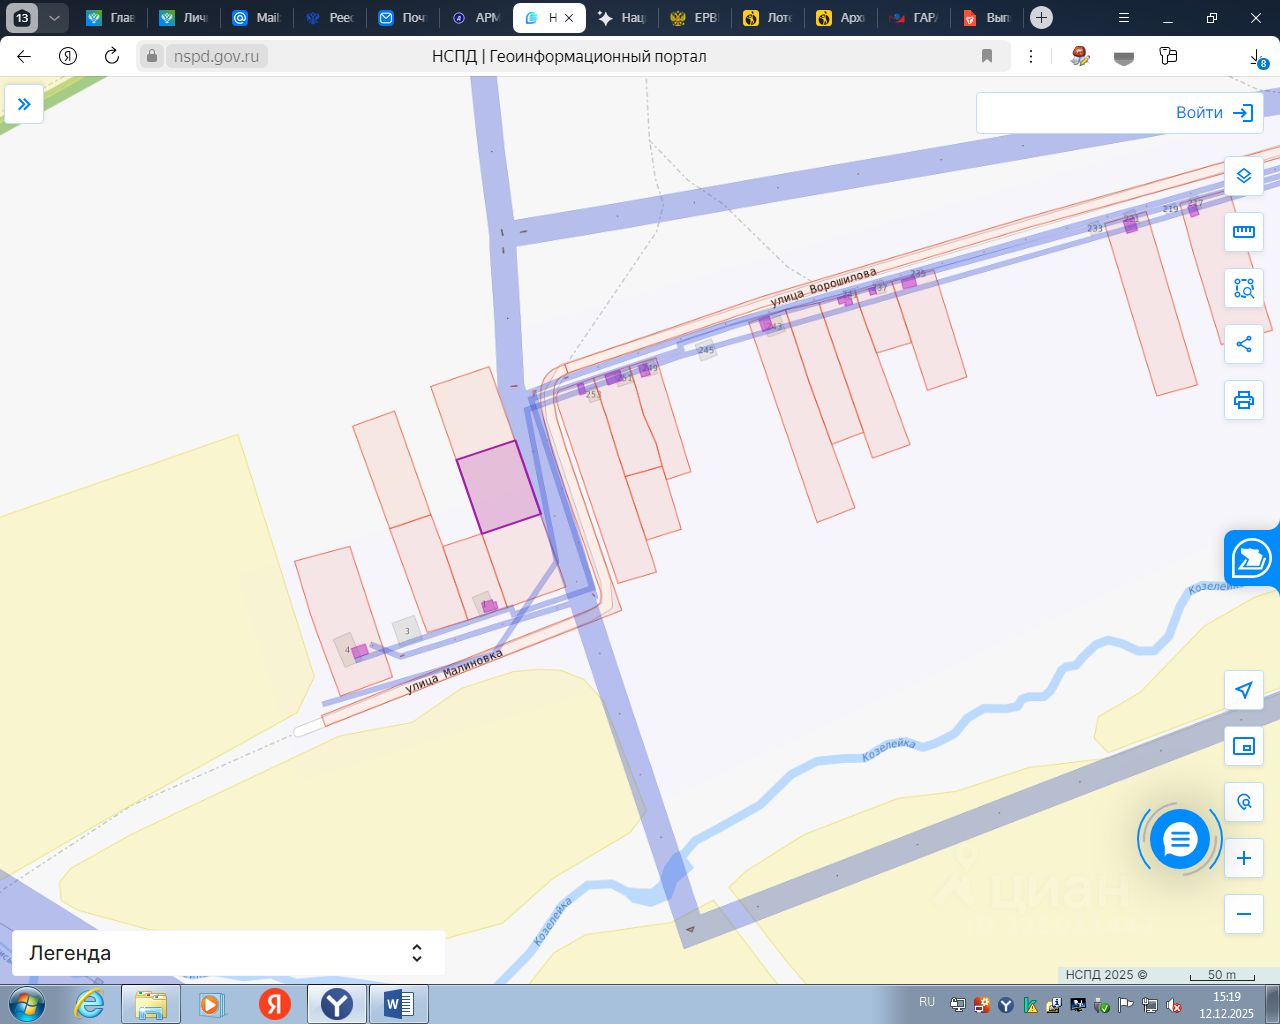The width and height of the screenshot is (1280, 1024).
Task: Open the tab group counter showing 13
Action: [22, 18]
